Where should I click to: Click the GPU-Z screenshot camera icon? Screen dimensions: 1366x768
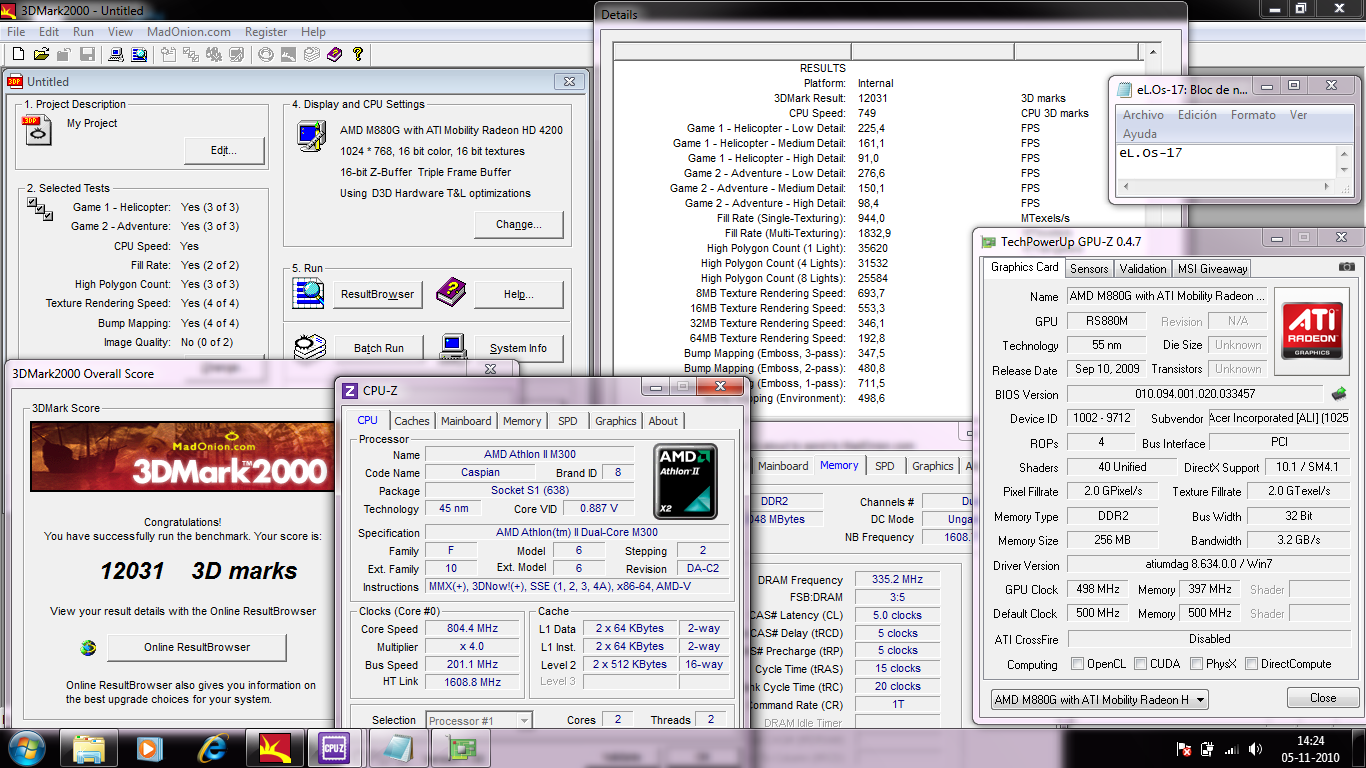pos(1347,267)
